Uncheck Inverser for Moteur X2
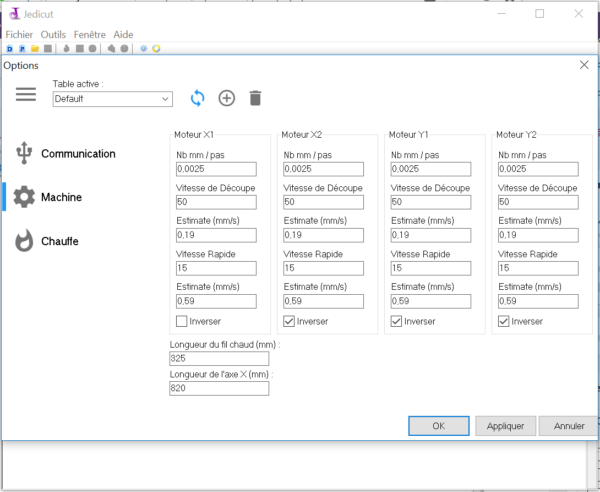600x492 pixels. point(288,321)
